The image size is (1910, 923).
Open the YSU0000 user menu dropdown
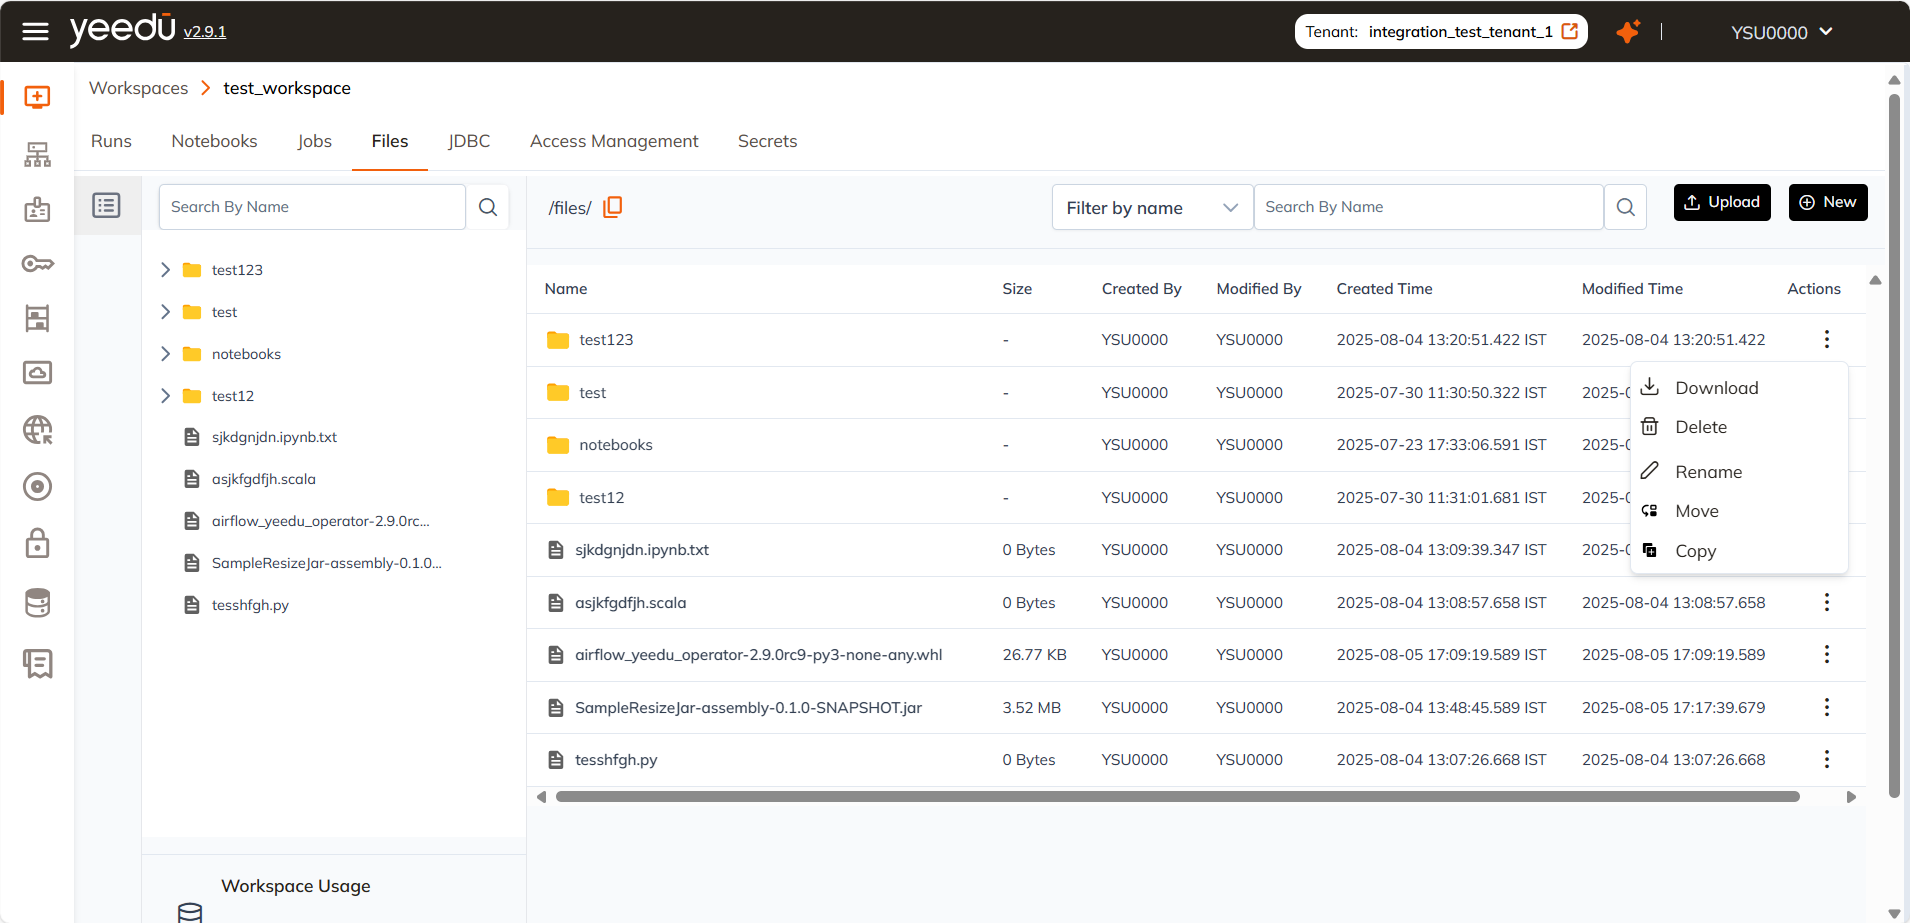pos(1780,31)
